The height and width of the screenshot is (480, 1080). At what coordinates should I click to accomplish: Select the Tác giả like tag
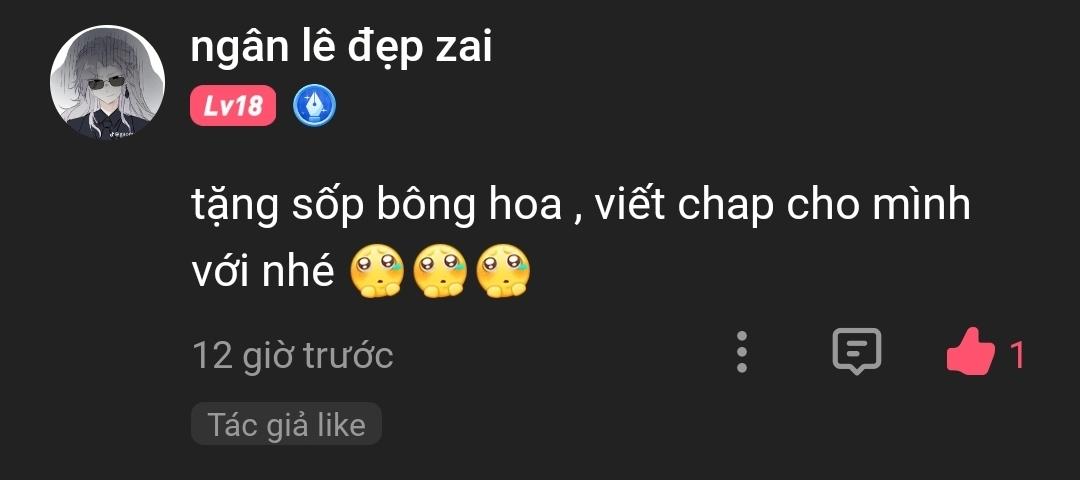(x=286, y=424)
